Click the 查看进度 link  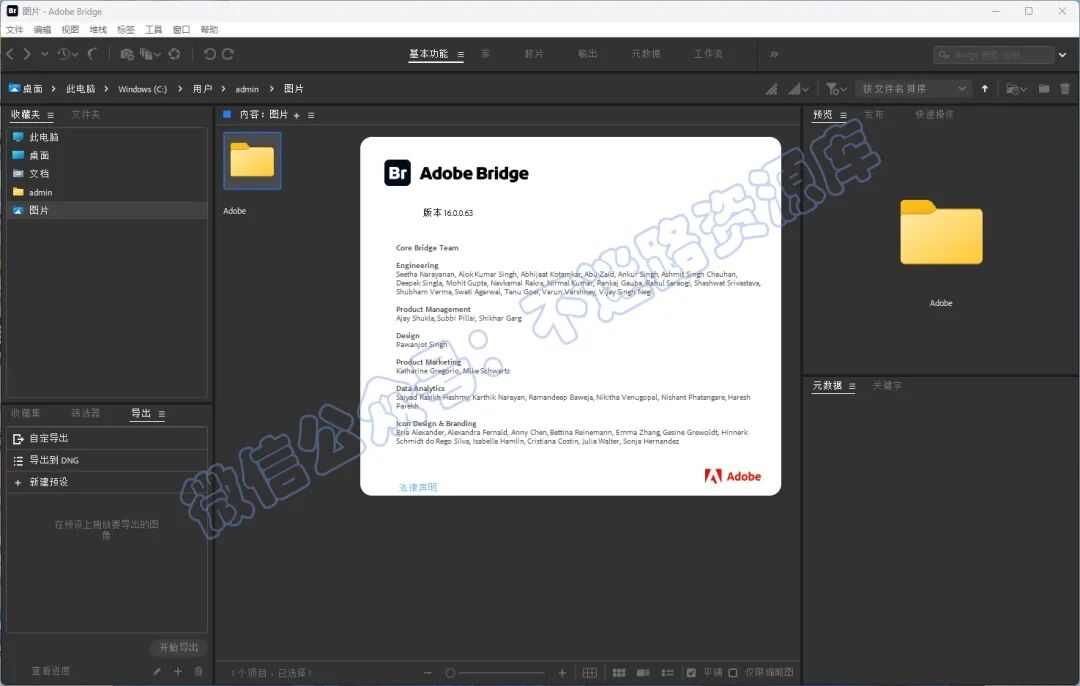pyautogui.click(x=50, y=671)
